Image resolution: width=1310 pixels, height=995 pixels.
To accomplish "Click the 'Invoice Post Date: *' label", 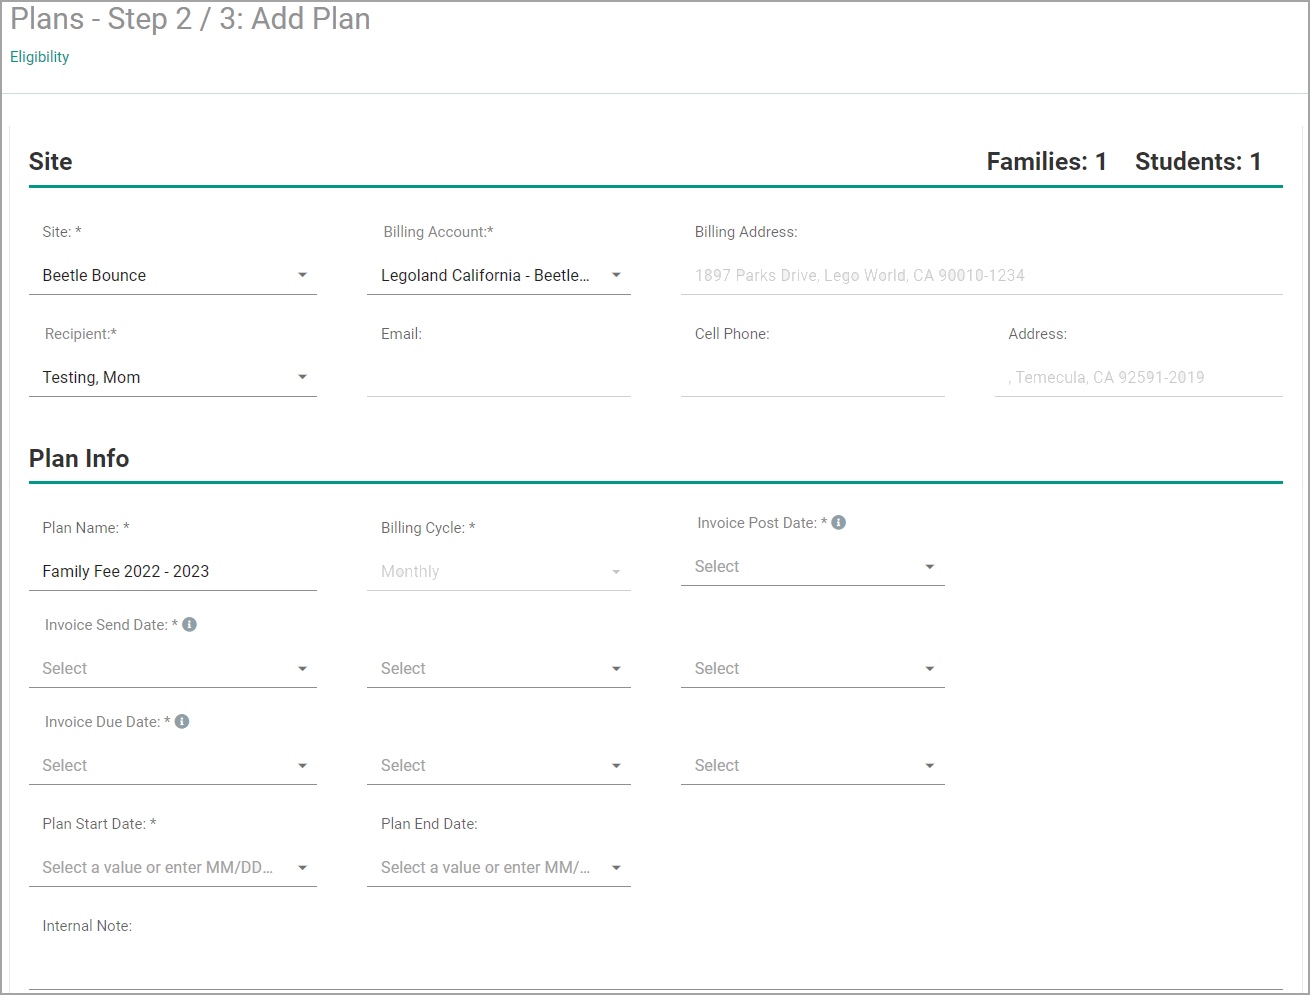I will click(x=762, y=523).
